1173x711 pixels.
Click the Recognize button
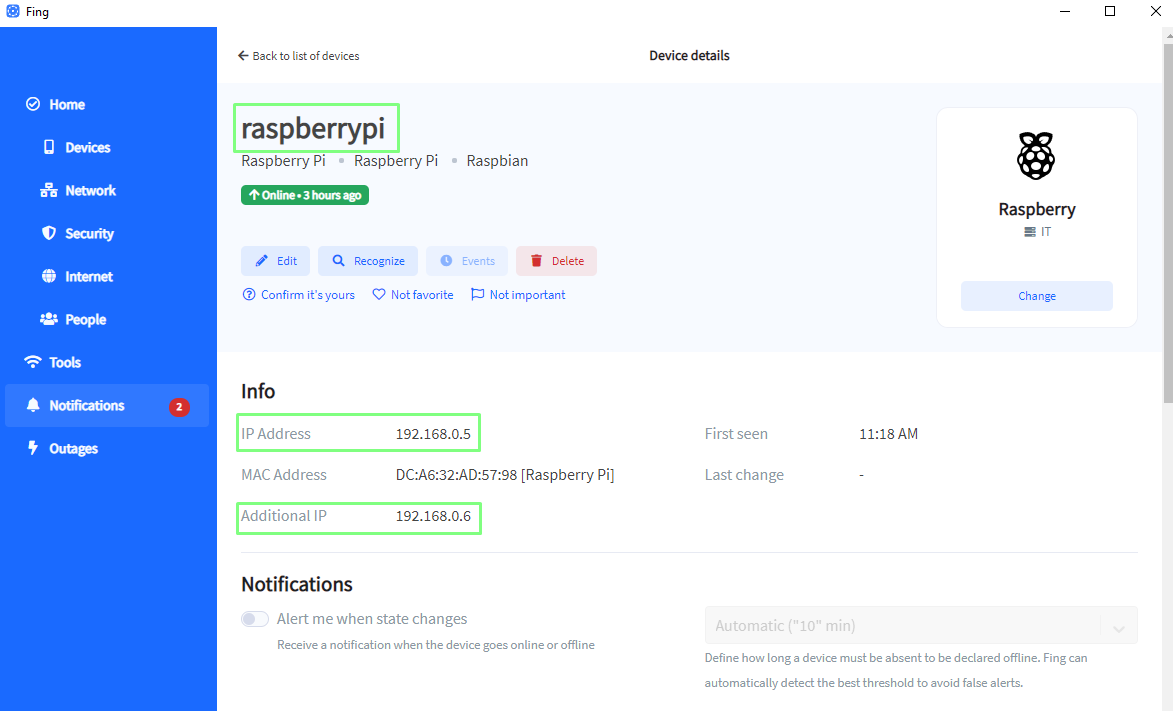coord(367,260)
